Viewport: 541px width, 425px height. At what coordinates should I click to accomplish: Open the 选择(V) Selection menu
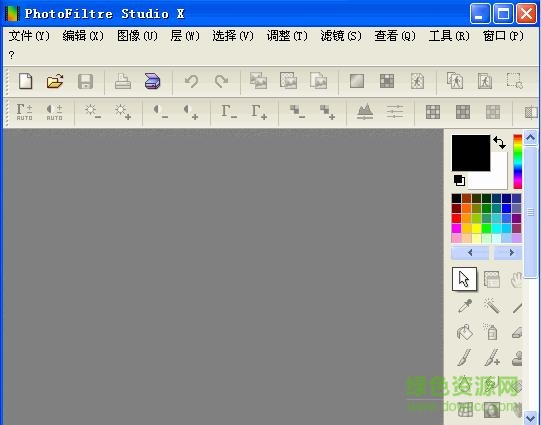(233, 36)
